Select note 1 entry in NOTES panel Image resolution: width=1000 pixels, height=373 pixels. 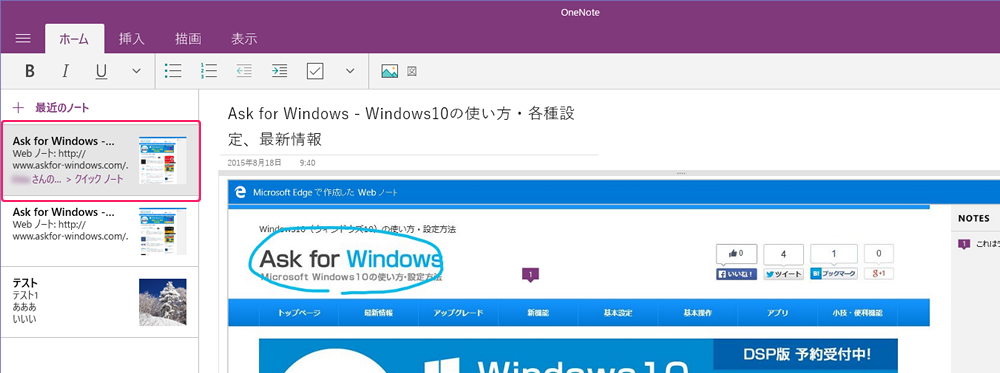coord(979,244)
